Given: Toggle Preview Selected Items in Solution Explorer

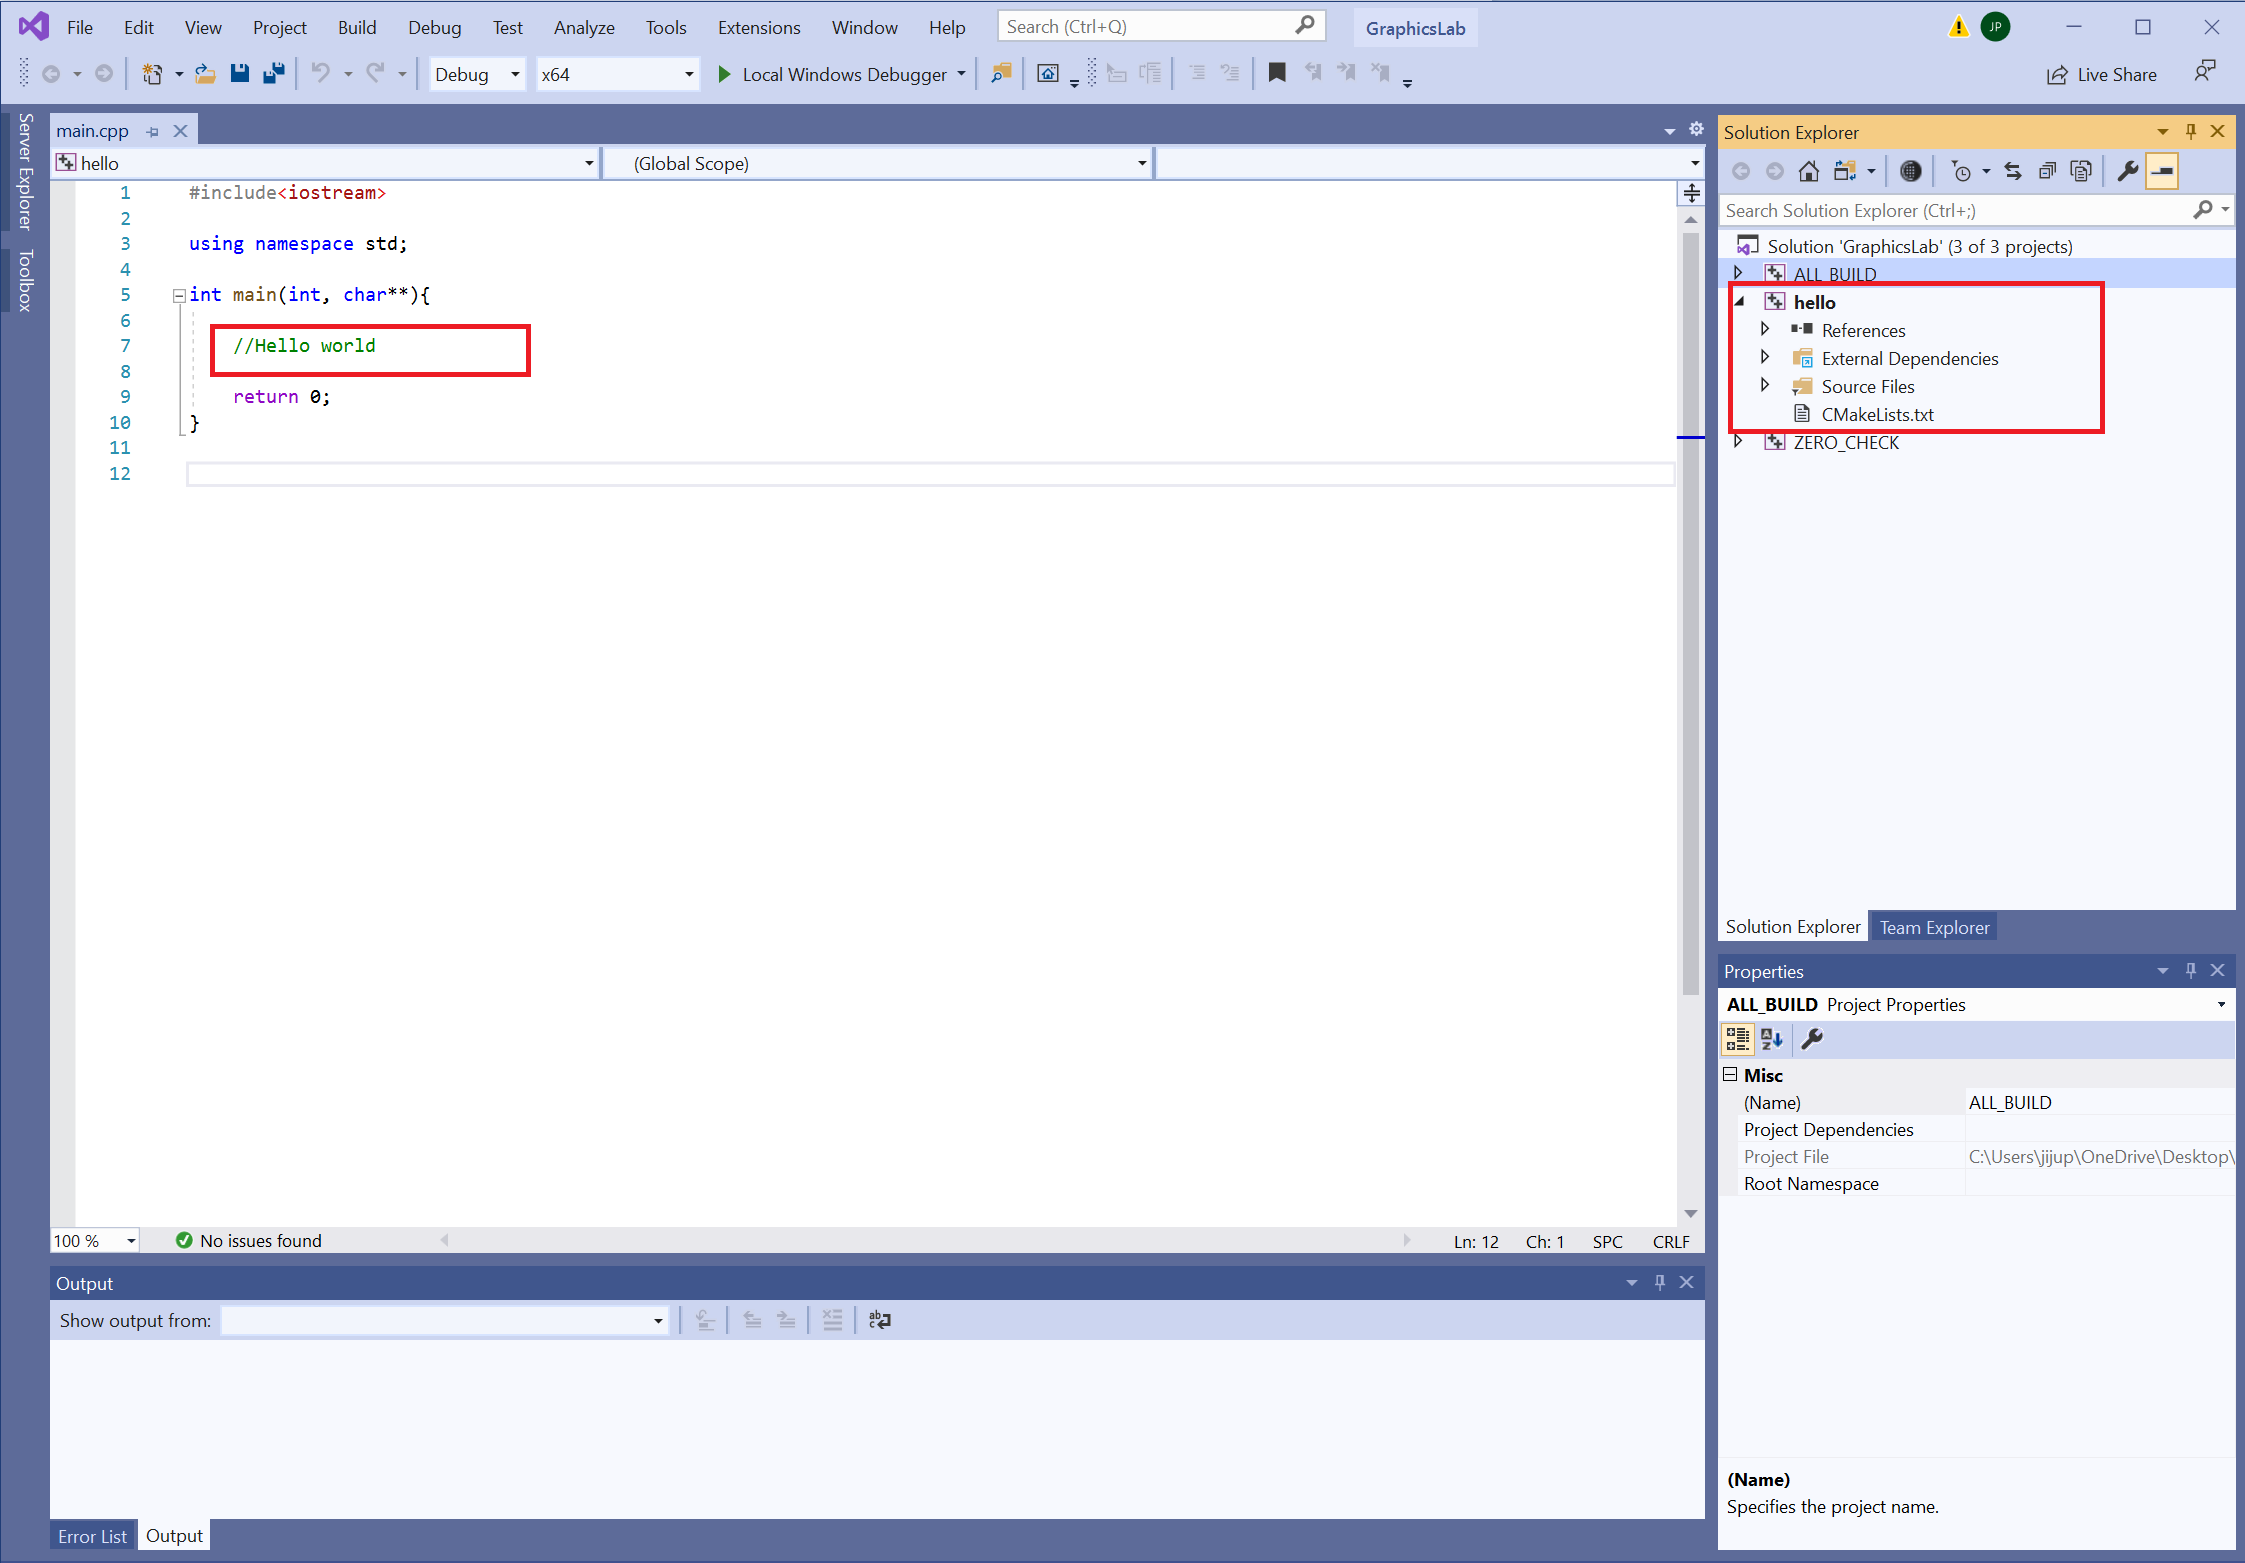Looking at the screenshot, I should coord(2162,171).
